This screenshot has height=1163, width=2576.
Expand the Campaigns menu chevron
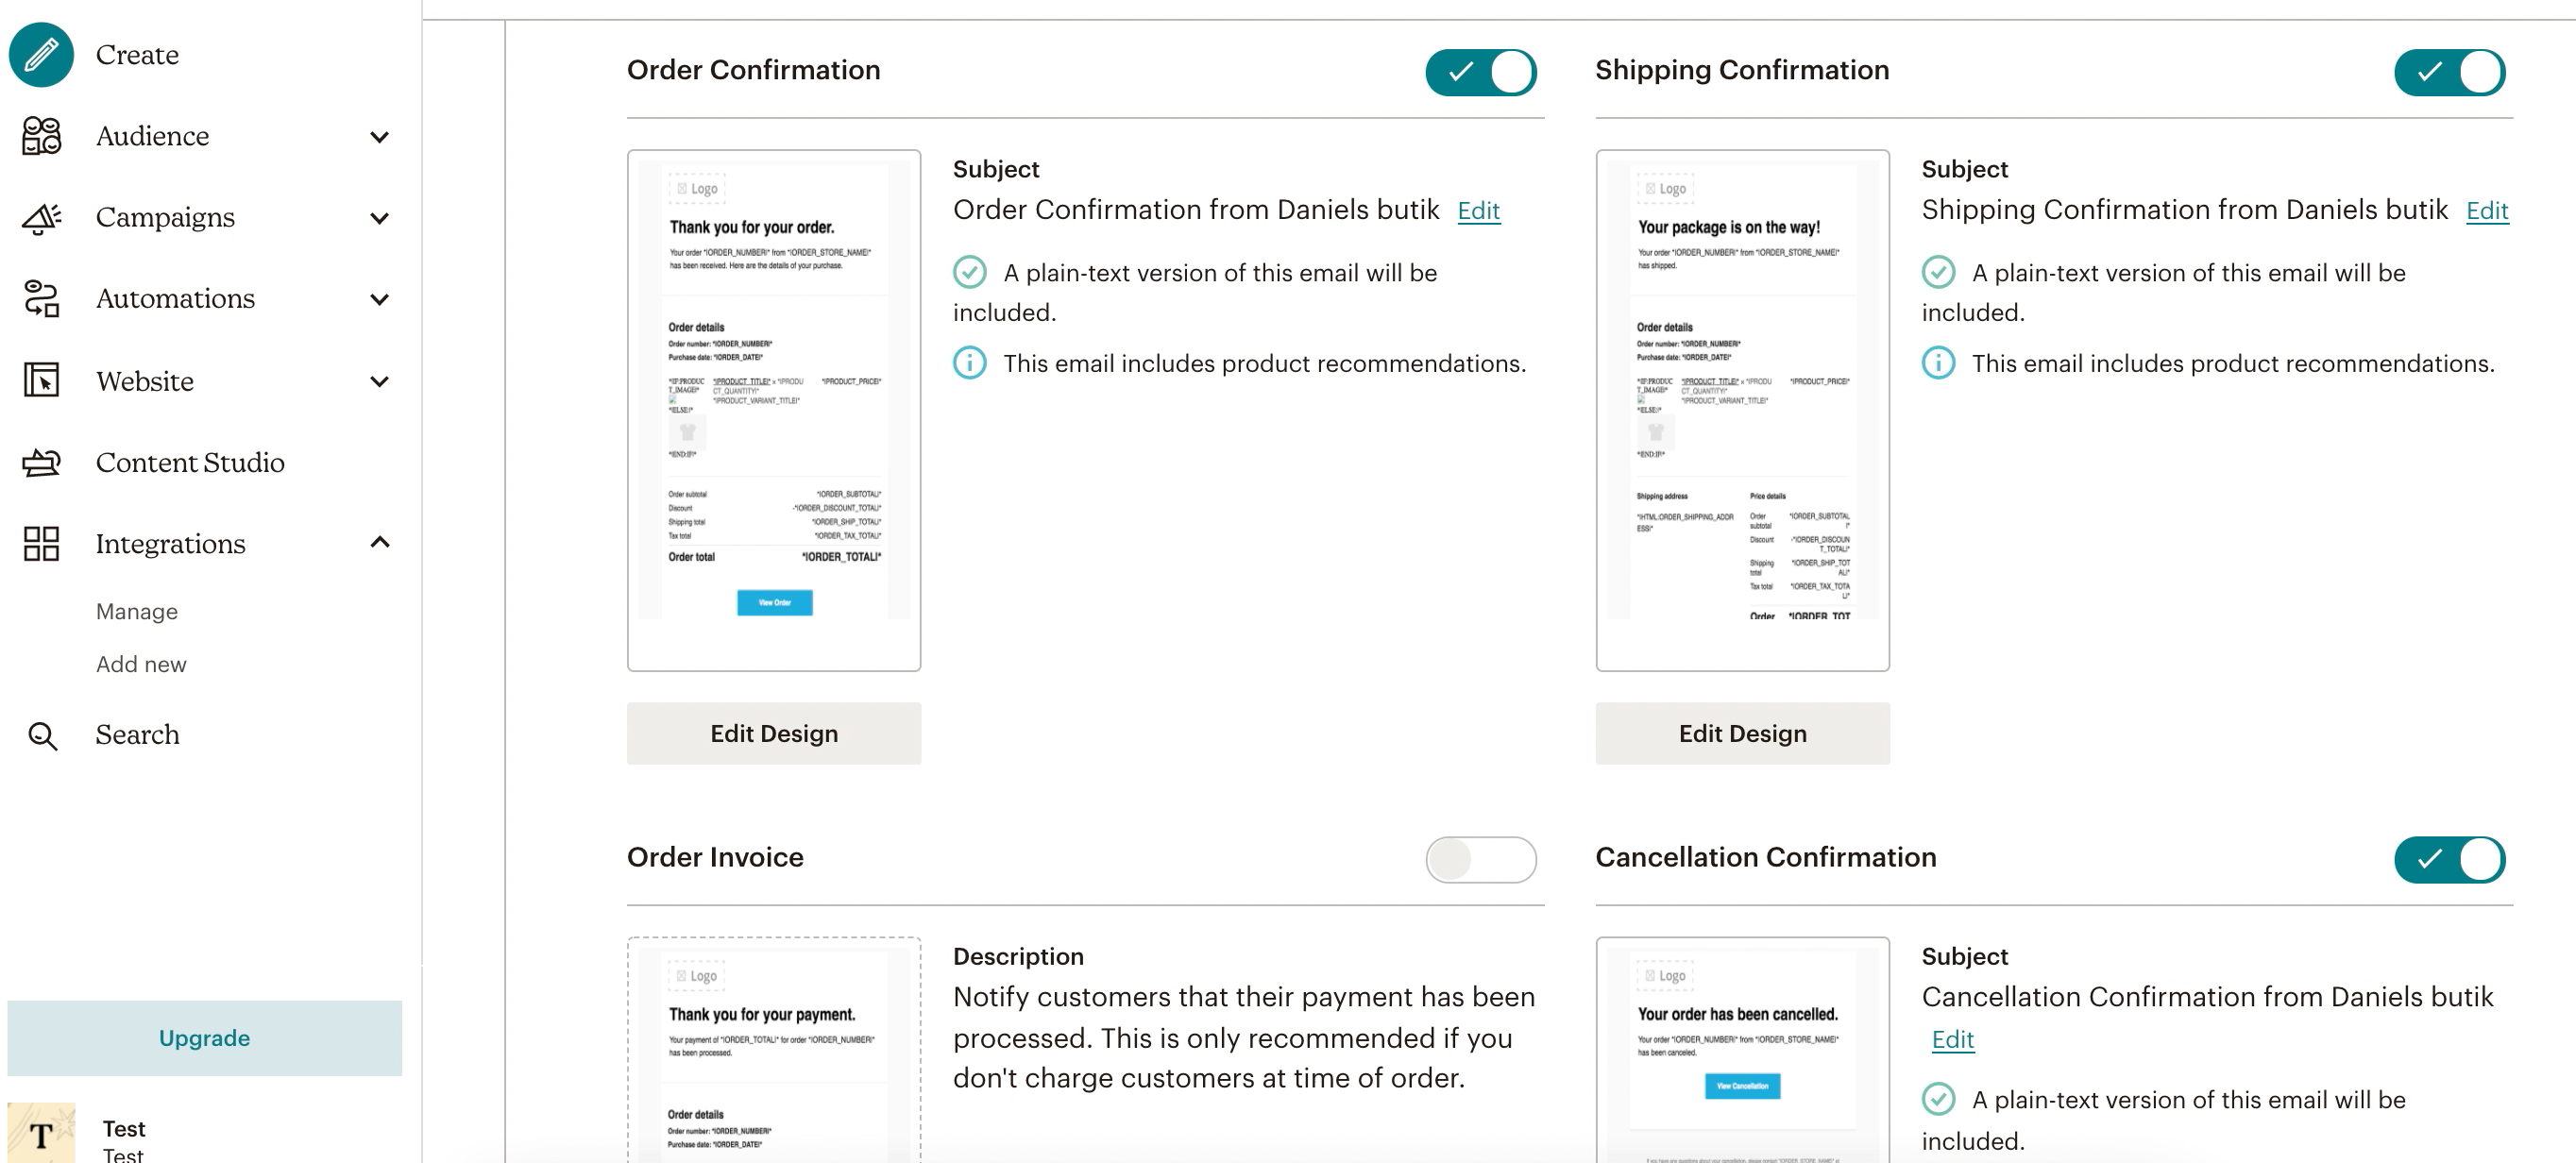(x=379, y=218)
